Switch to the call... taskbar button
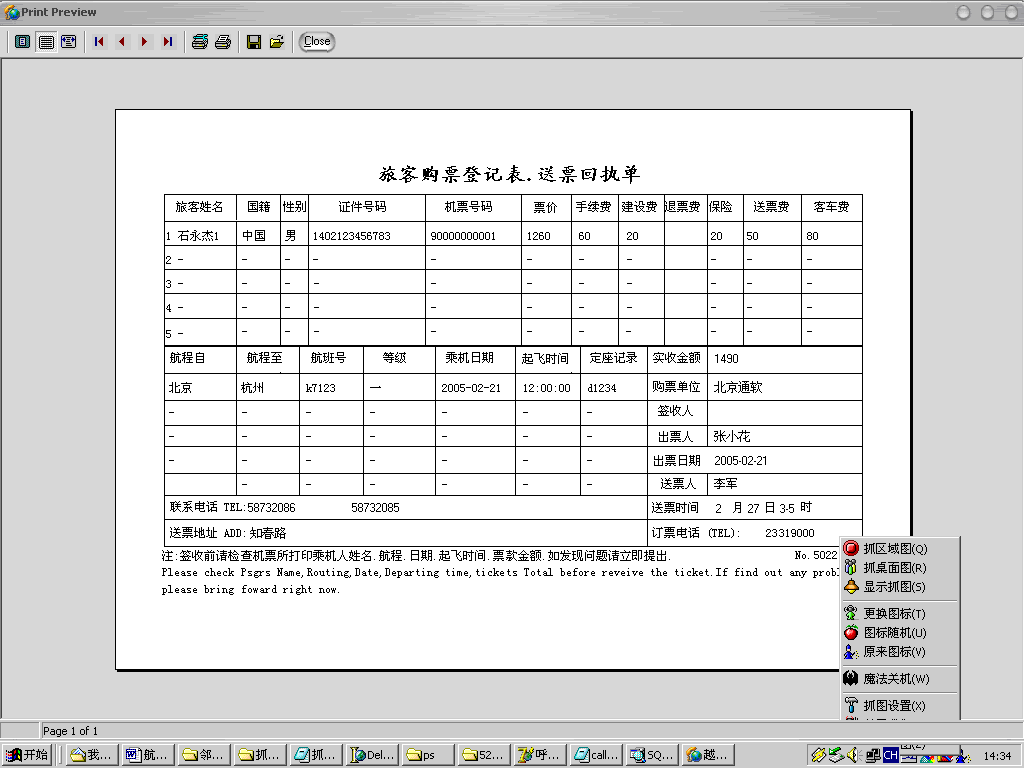1024x768 pixels. pyautogui.click(x=597, y=755)
